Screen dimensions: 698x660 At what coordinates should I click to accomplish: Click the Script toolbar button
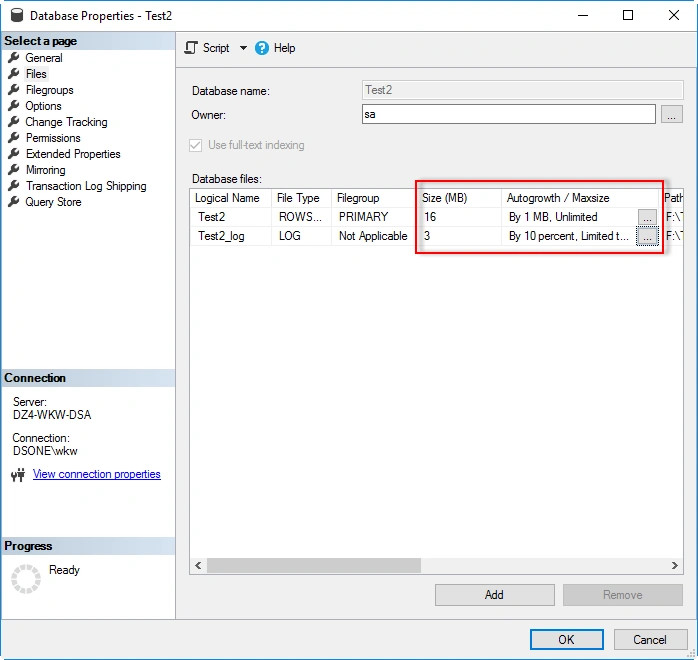point(207,48)
